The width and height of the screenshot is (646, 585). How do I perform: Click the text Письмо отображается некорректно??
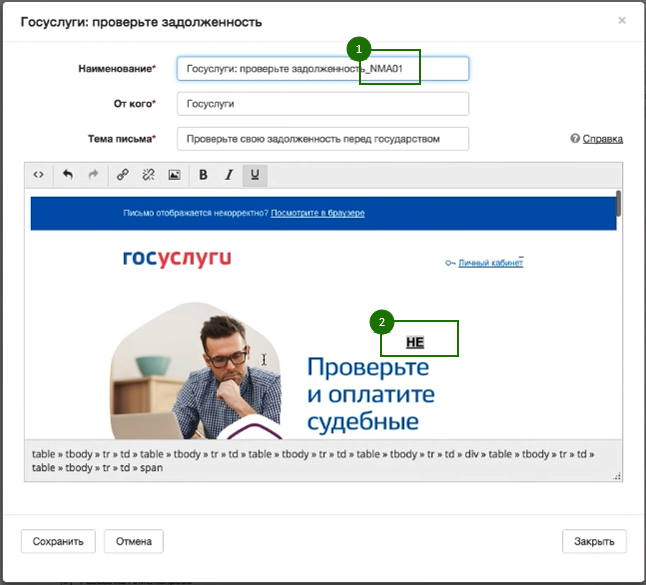(196, 213)
